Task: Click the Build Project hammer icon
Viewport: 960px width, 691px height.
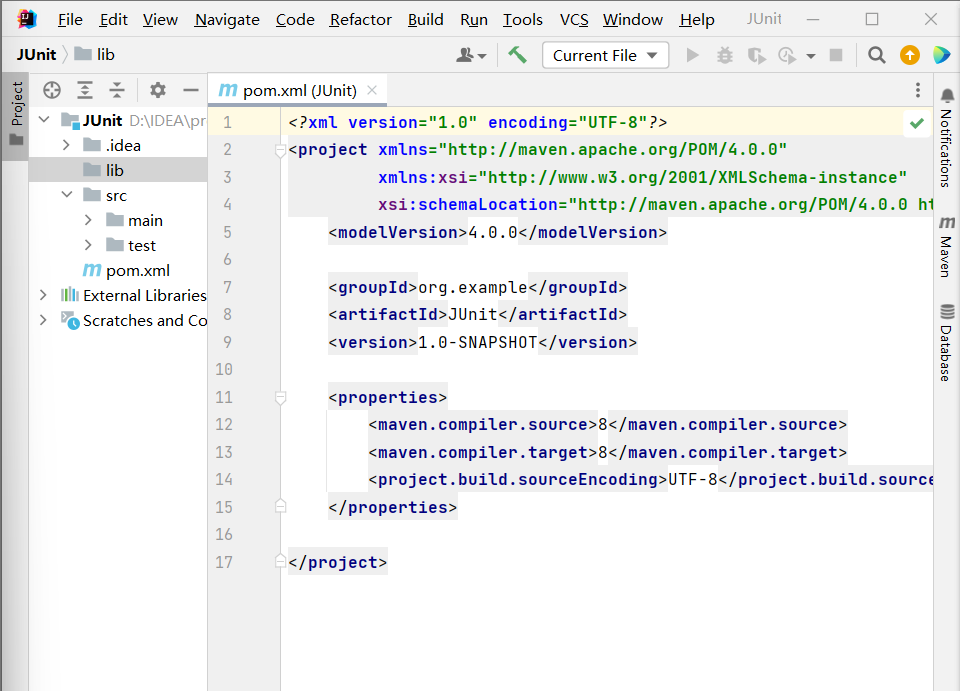Action: tap(517, 55)
